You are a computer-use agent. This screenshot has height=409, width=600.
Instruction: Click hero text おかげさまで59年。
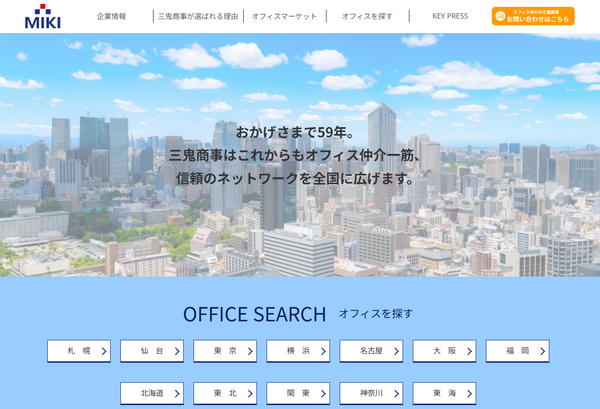(297, 132)
